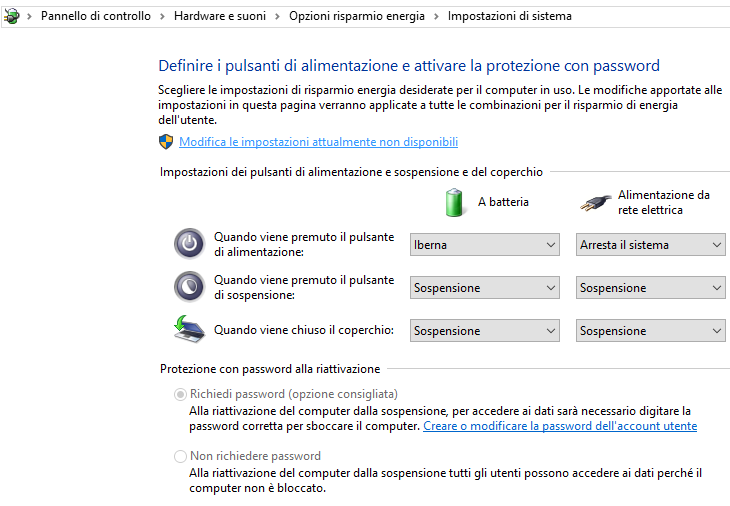This screenshot has height=506, width=730.
Task: Open Creare o modificare la password link
Action: pyautogui.click(x=560, y=426)
